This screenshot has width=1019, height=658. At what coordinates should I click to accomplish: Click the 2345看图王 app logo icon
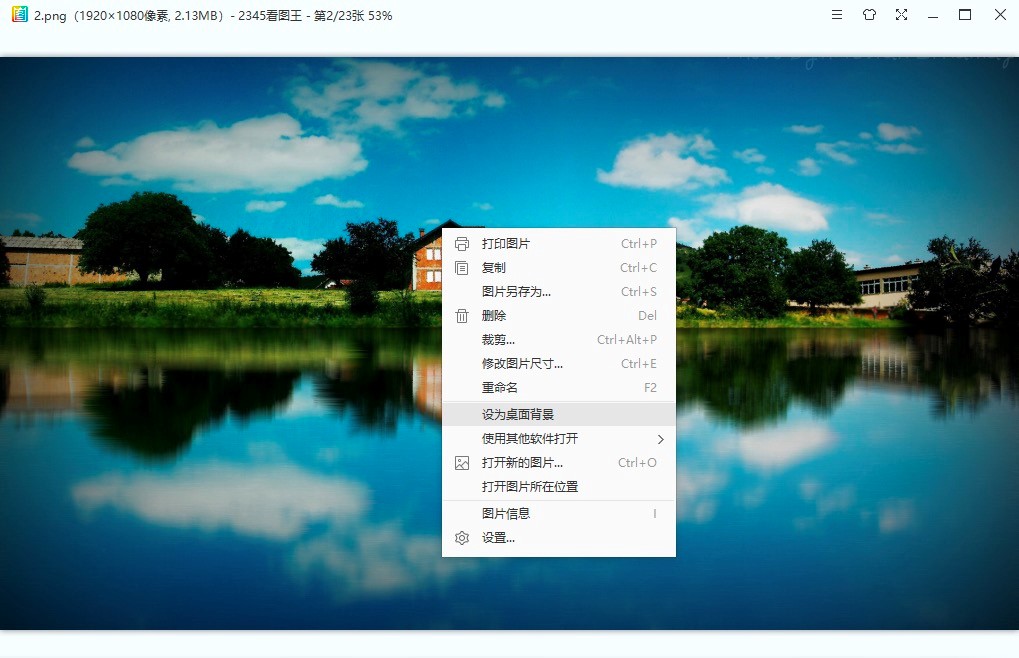20,14
